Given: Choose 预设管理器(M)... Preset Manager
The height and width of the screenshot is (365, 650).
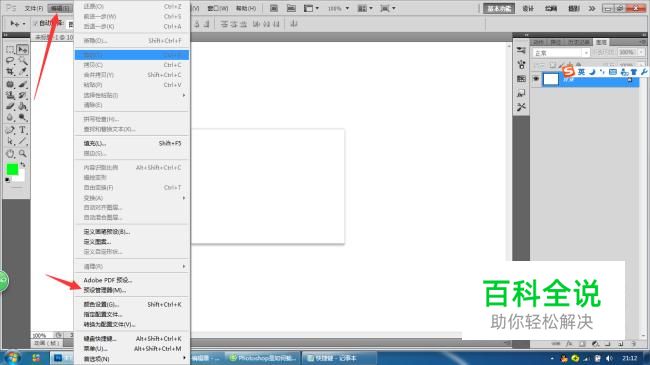Looking at the screenshot, I should [131, 290].
